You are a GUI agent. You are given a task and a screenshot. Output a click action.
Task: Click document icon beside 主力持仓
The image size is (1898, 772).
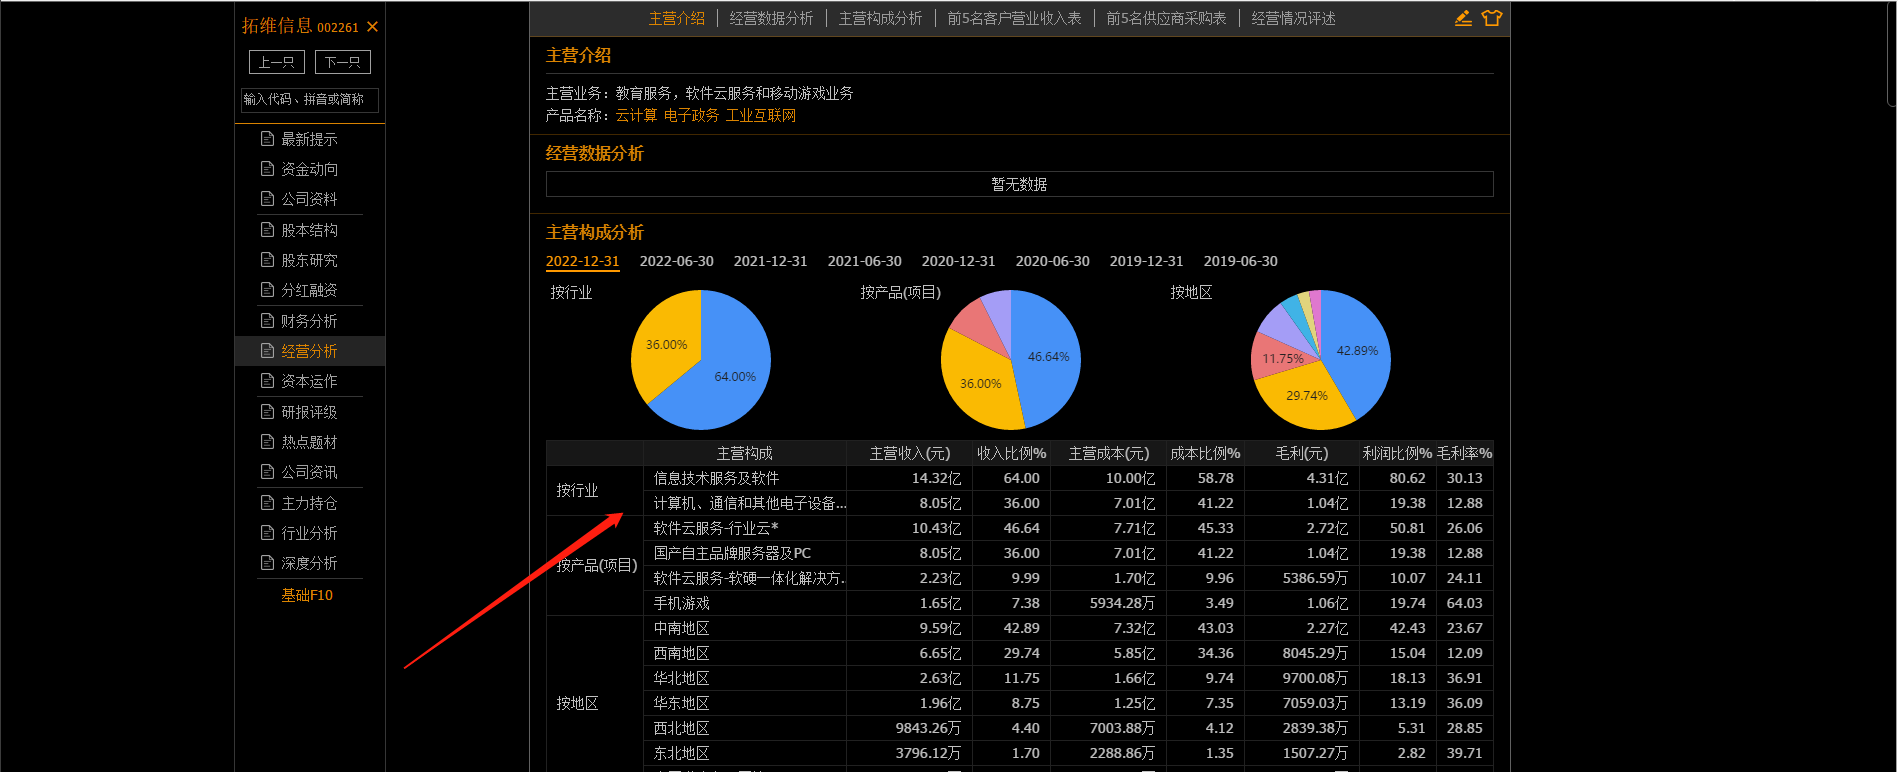click(x=267, y=502)
